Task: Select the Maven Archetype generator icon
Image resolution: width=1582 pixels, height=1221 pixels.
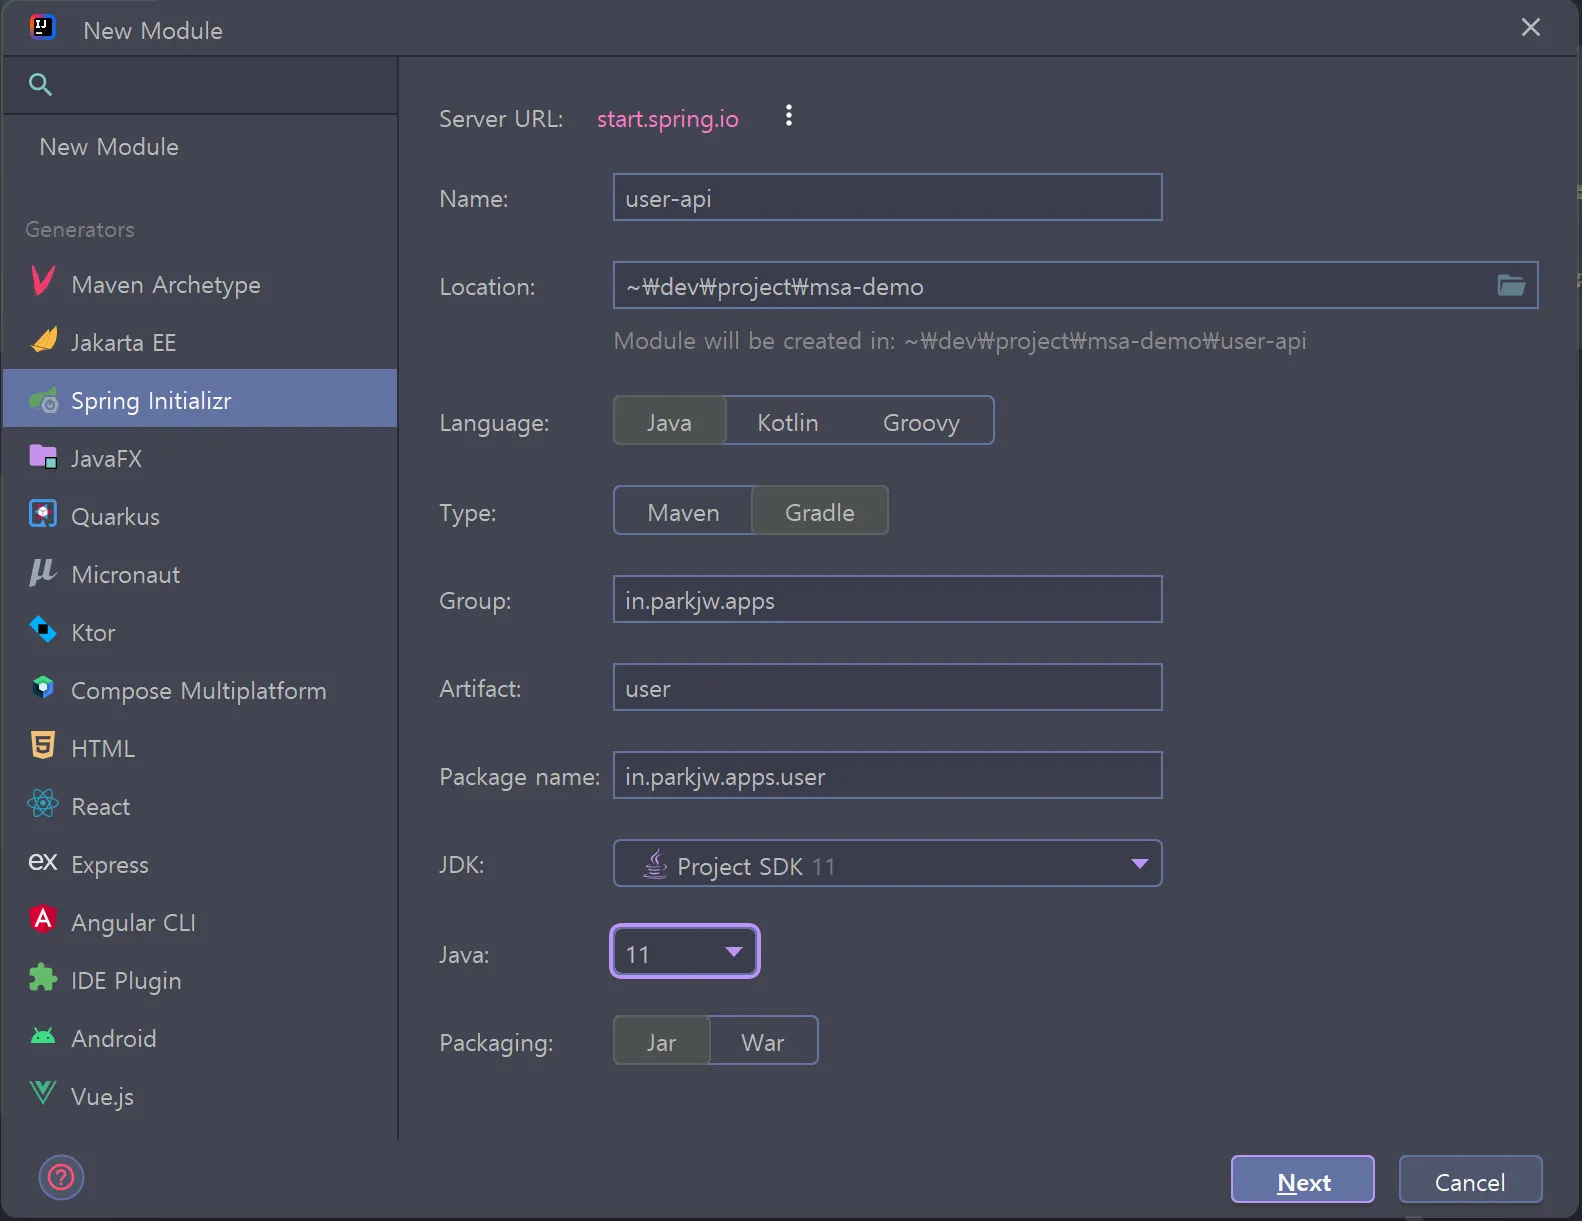Action: 43,282
